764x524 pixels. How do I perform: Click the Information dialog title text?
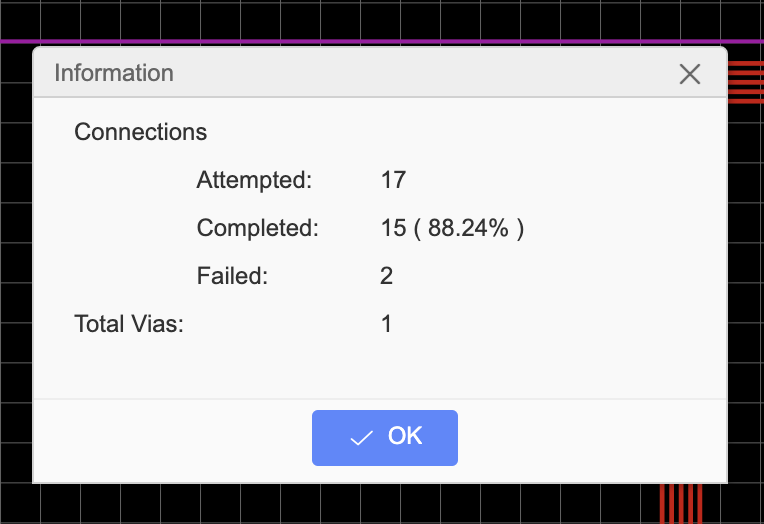pos(114,73)
